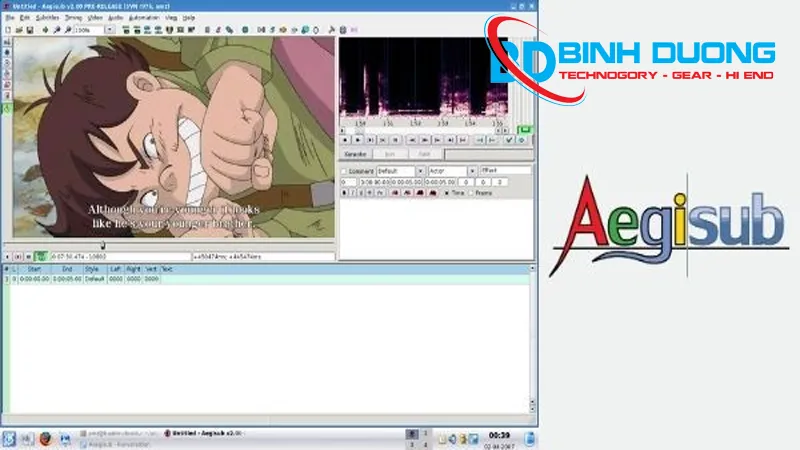Open the KDE start menu icon
This screenshot has height=450, width=800.
click(10, 439)
